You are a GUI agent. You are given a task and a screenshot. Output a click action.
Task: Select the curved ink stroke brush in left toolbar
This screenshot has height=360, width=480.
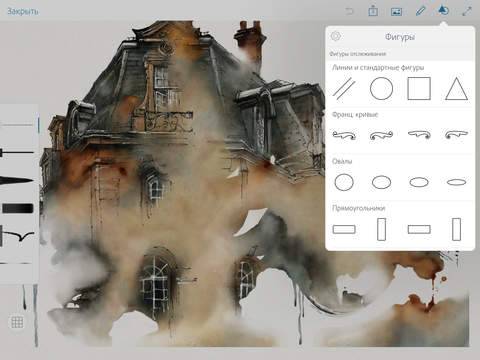tap(18, 236)
